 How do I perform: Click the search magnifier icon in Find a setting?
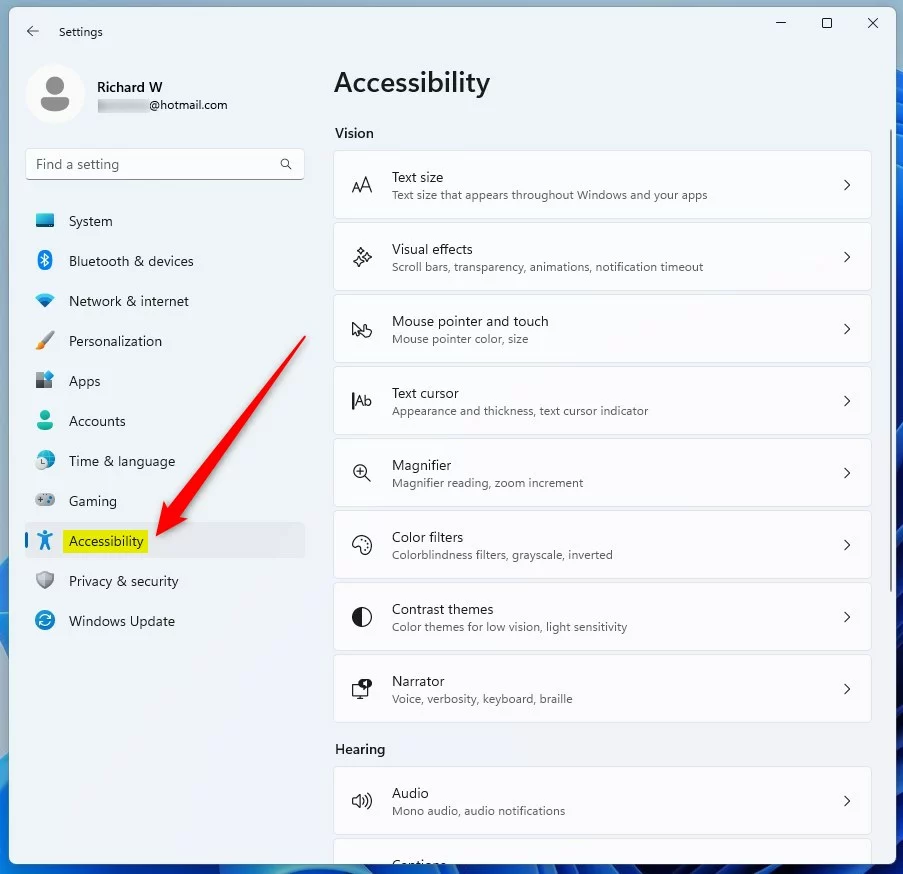point(286,164)
